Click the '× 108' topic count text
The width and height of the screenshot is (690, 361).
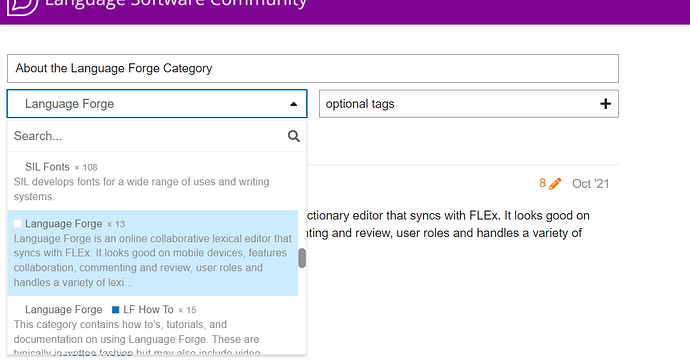click(86, 167)
